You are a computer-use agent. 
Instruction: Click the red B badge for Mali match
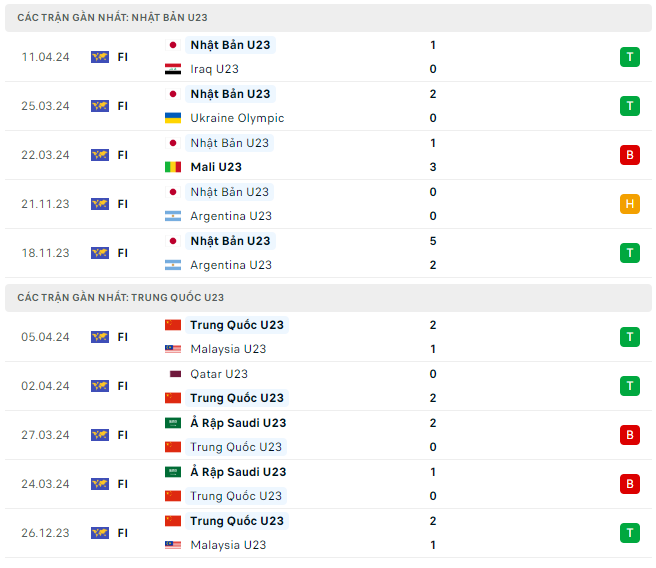tap(629, 155)
